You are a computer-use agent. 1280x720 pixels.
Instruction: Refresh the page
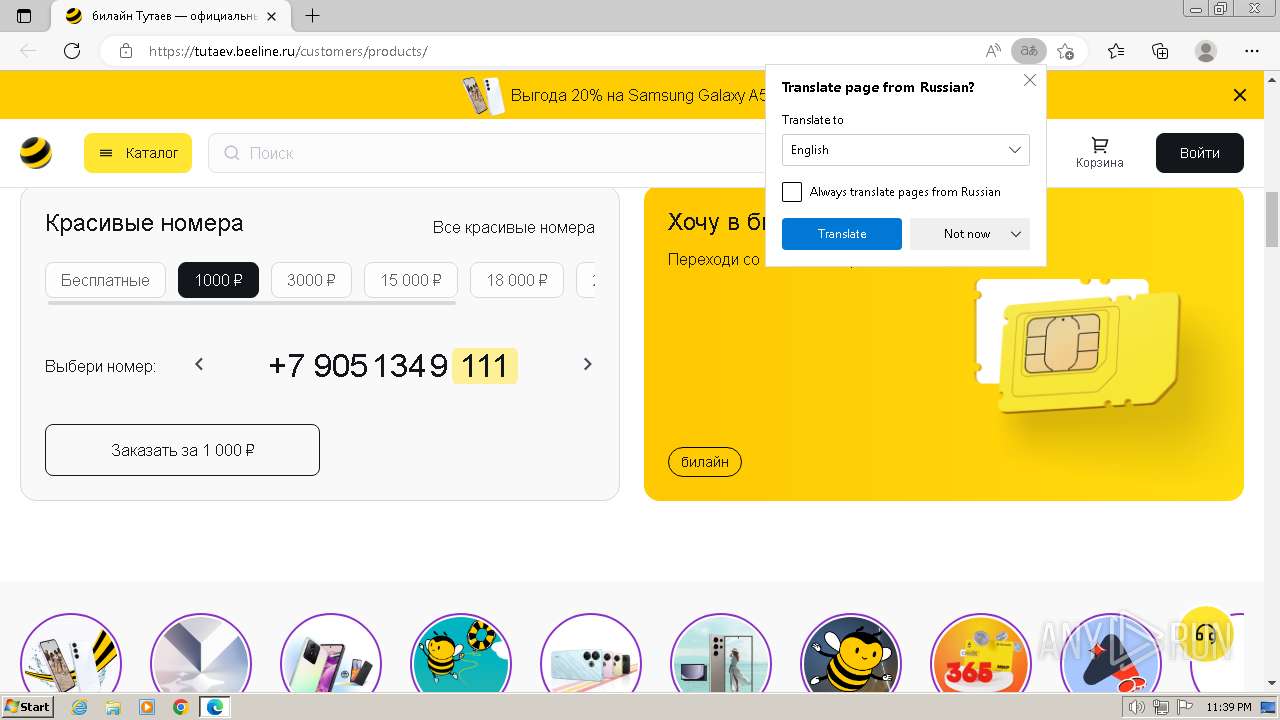point(72,51)
